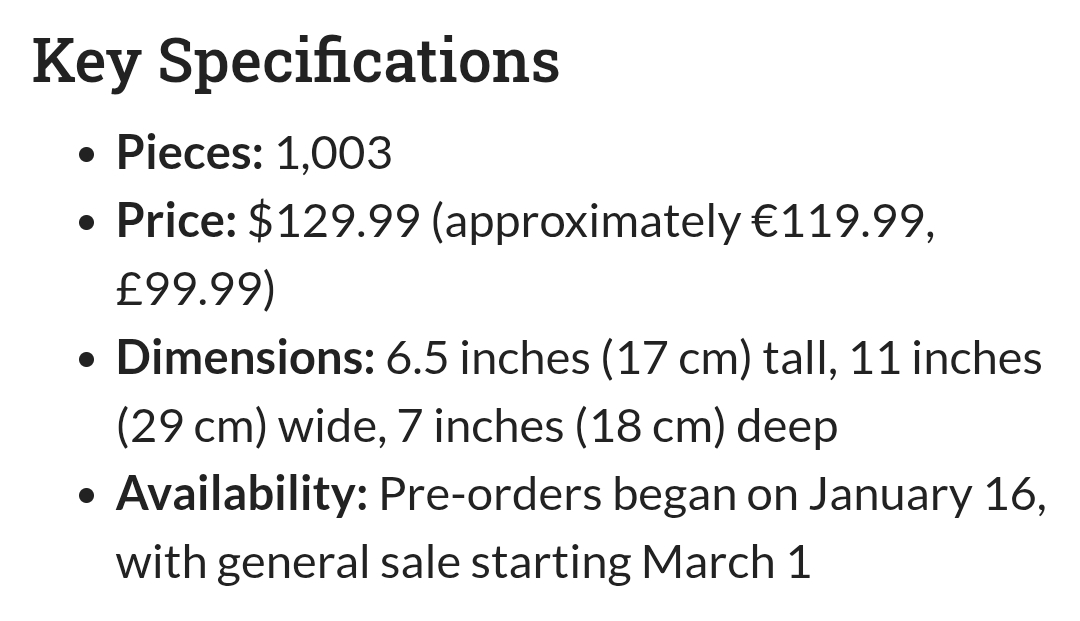Select the £99.99 pound price
The image size is (1080, 621).
click(190, 290)
